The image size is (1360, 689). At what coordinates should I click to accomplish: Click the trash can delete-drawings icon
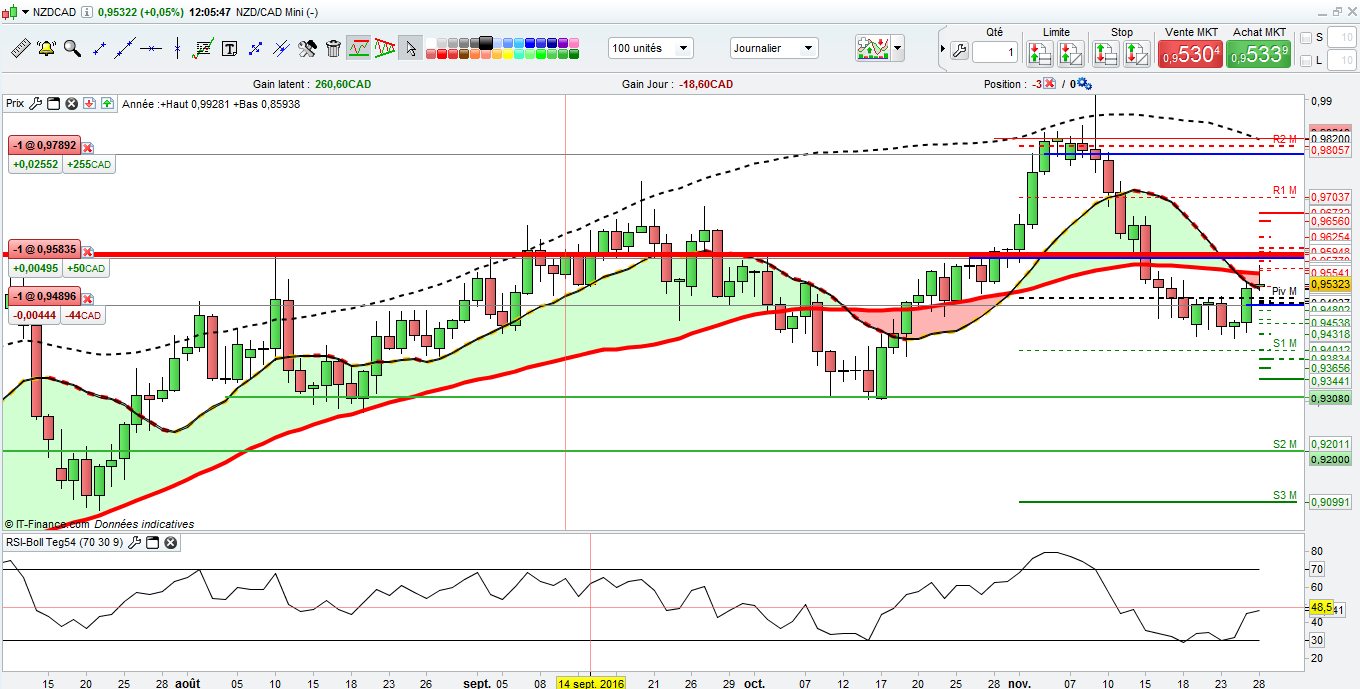point(333,48)
